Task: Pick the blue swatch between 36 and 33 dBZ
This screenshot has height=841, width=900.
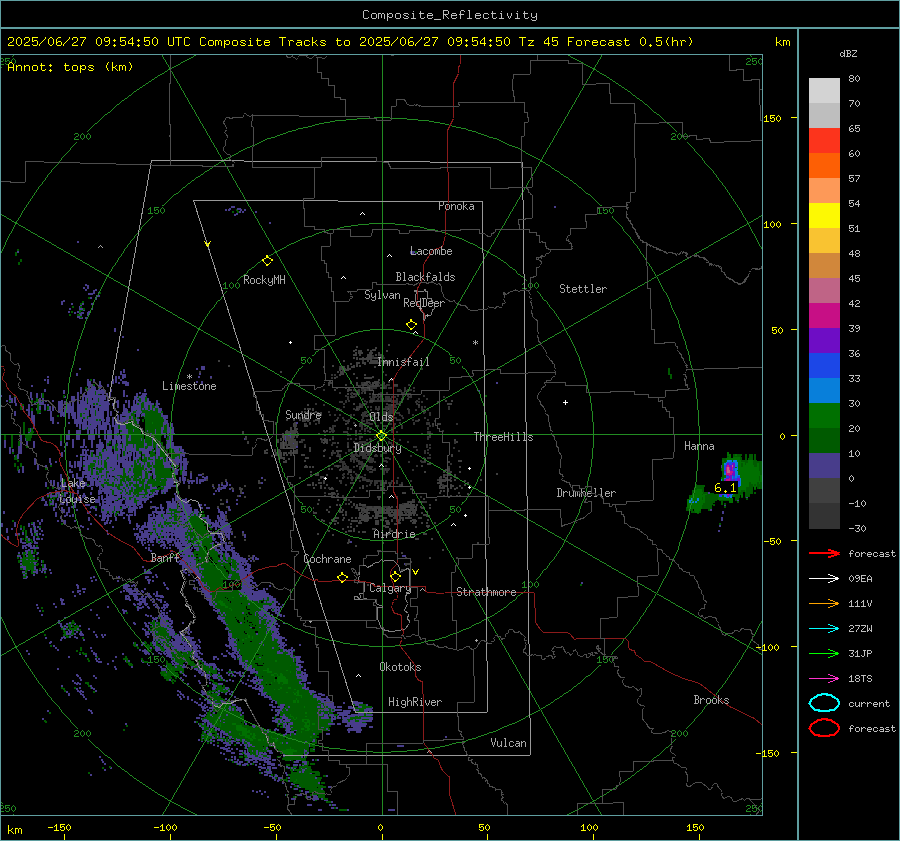Action: 824,366
